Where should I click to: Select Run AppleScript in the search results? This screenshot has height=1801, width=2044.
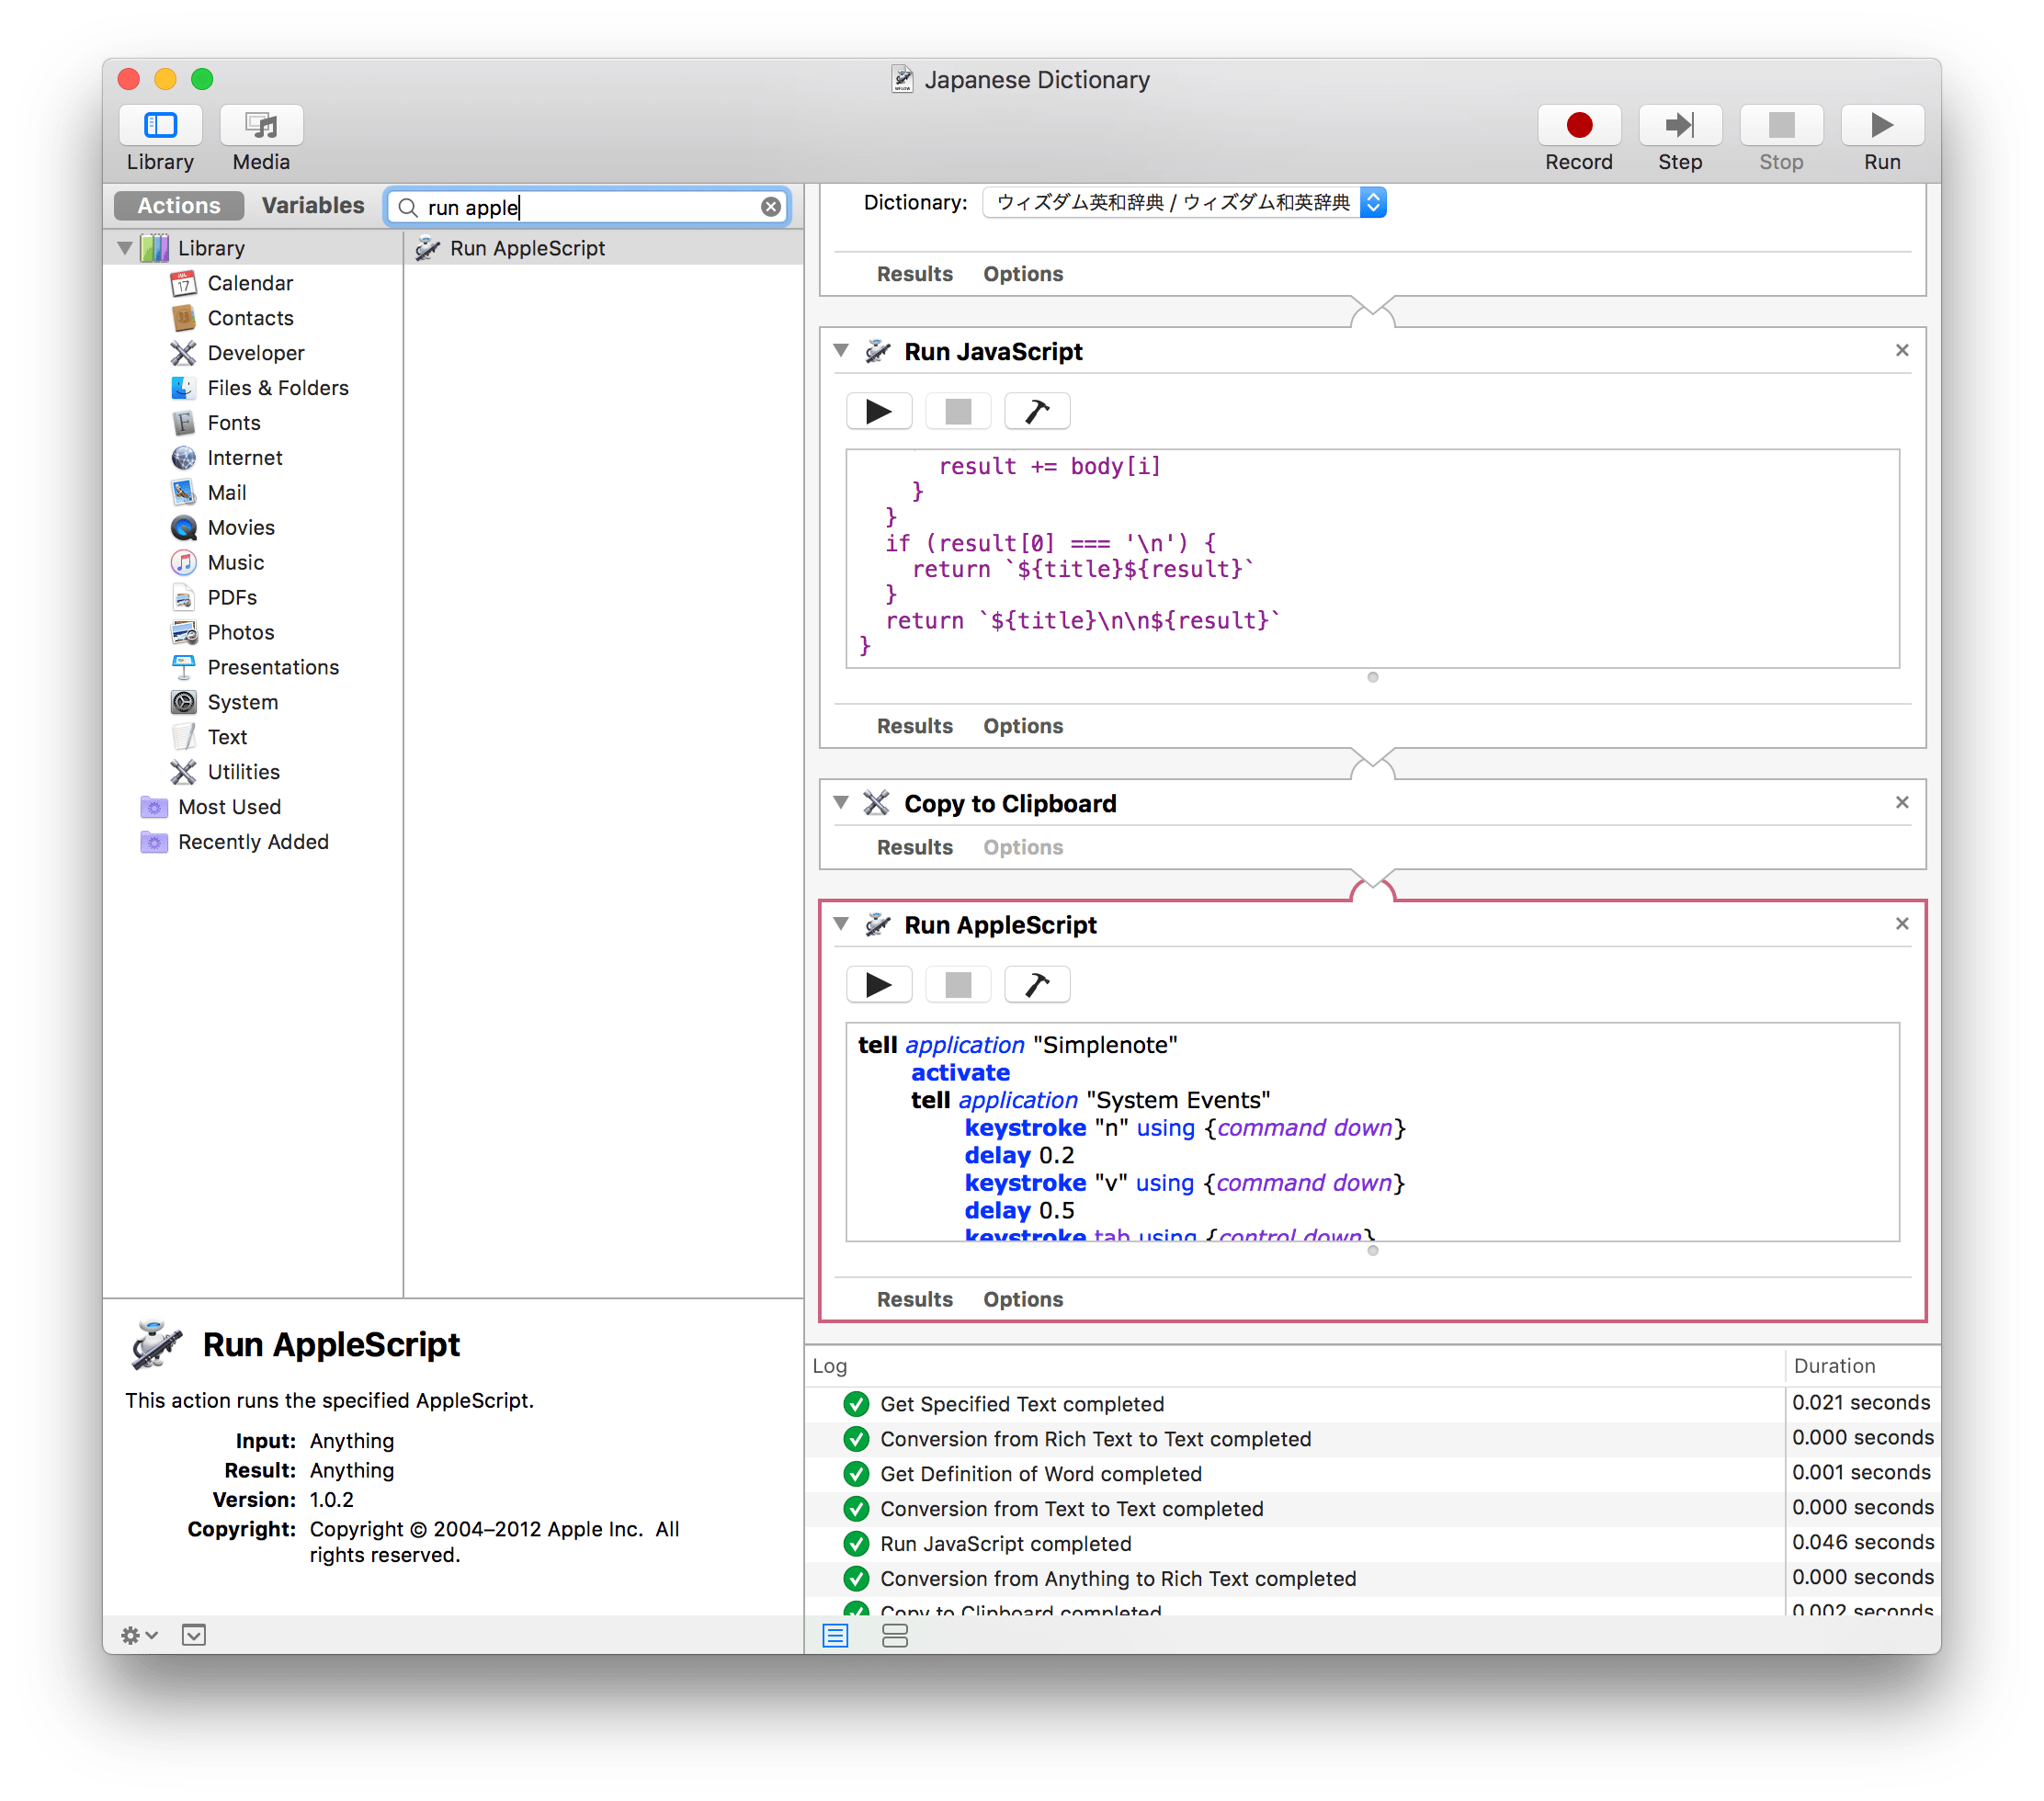click(x=528, y=248)
